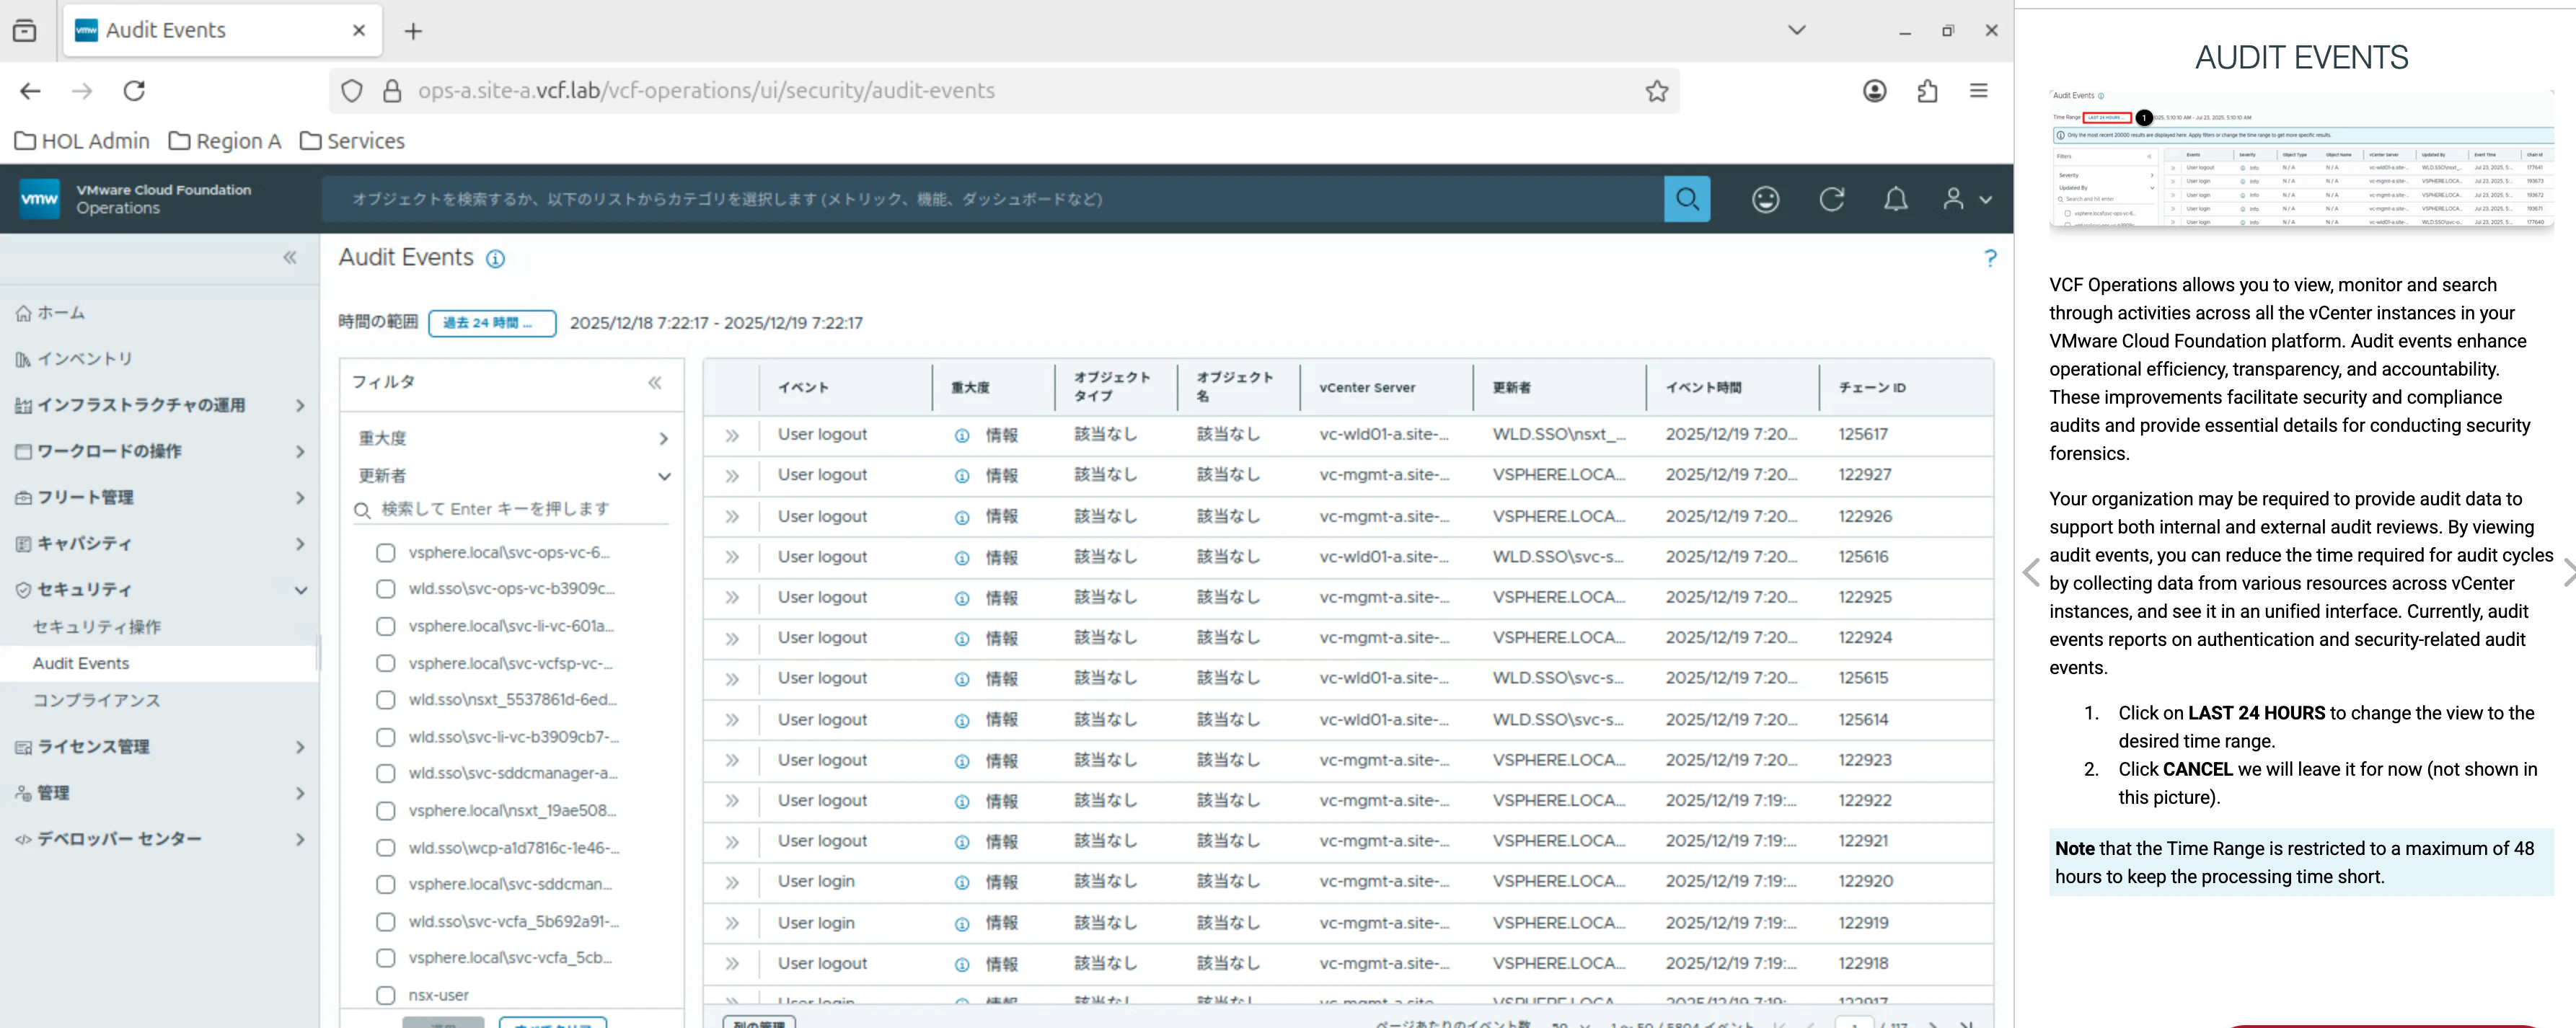Viewport: 2576px width, 1028px height.
Task: Open the Firefox account icon
Action: 1875,91
